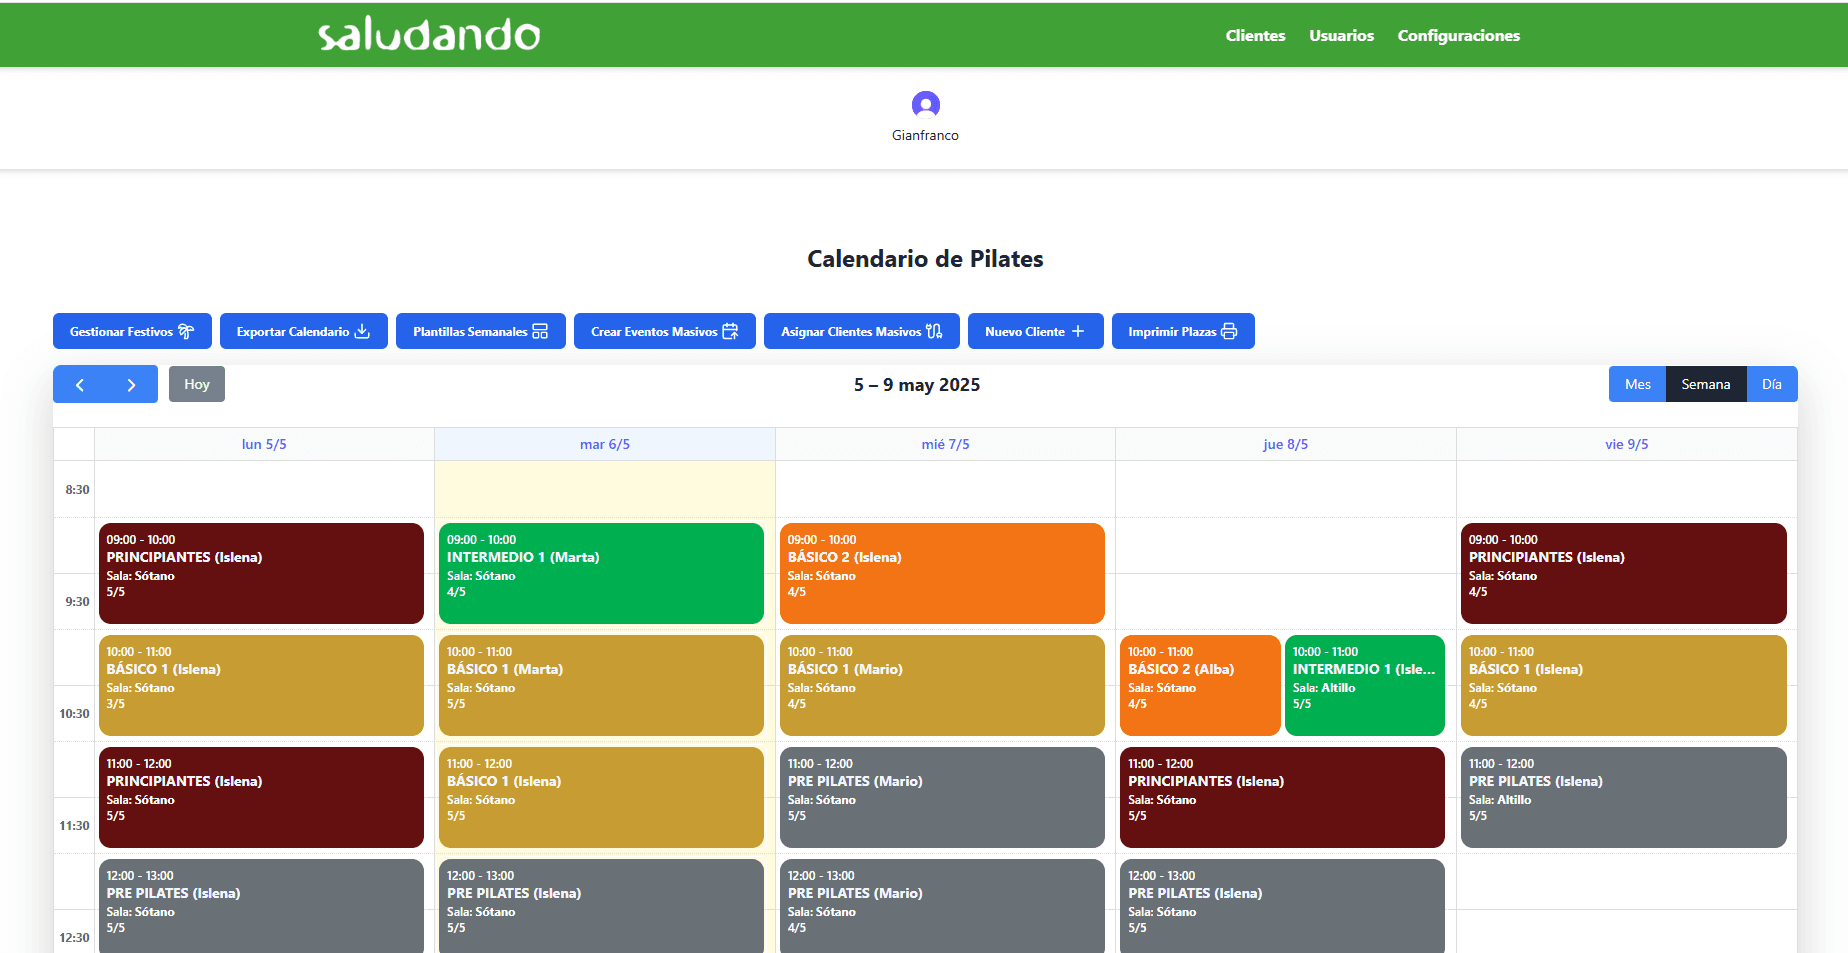Click the assign icon on Asignar Clientes Masivos
The image size is (1848, 953).
pos(932,331)
